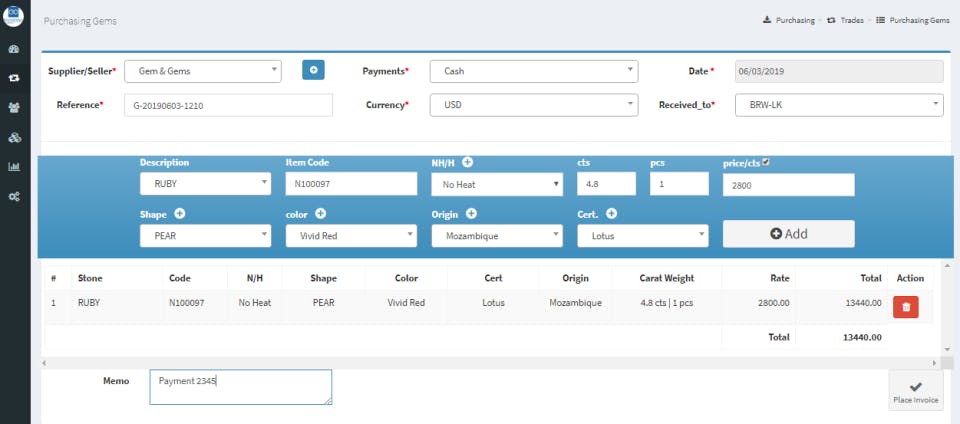Image resolution: width=960 pixels, height=424 pixels.
Task: Open the Description dropdown showing RUBY
Action: pos(205,184)
